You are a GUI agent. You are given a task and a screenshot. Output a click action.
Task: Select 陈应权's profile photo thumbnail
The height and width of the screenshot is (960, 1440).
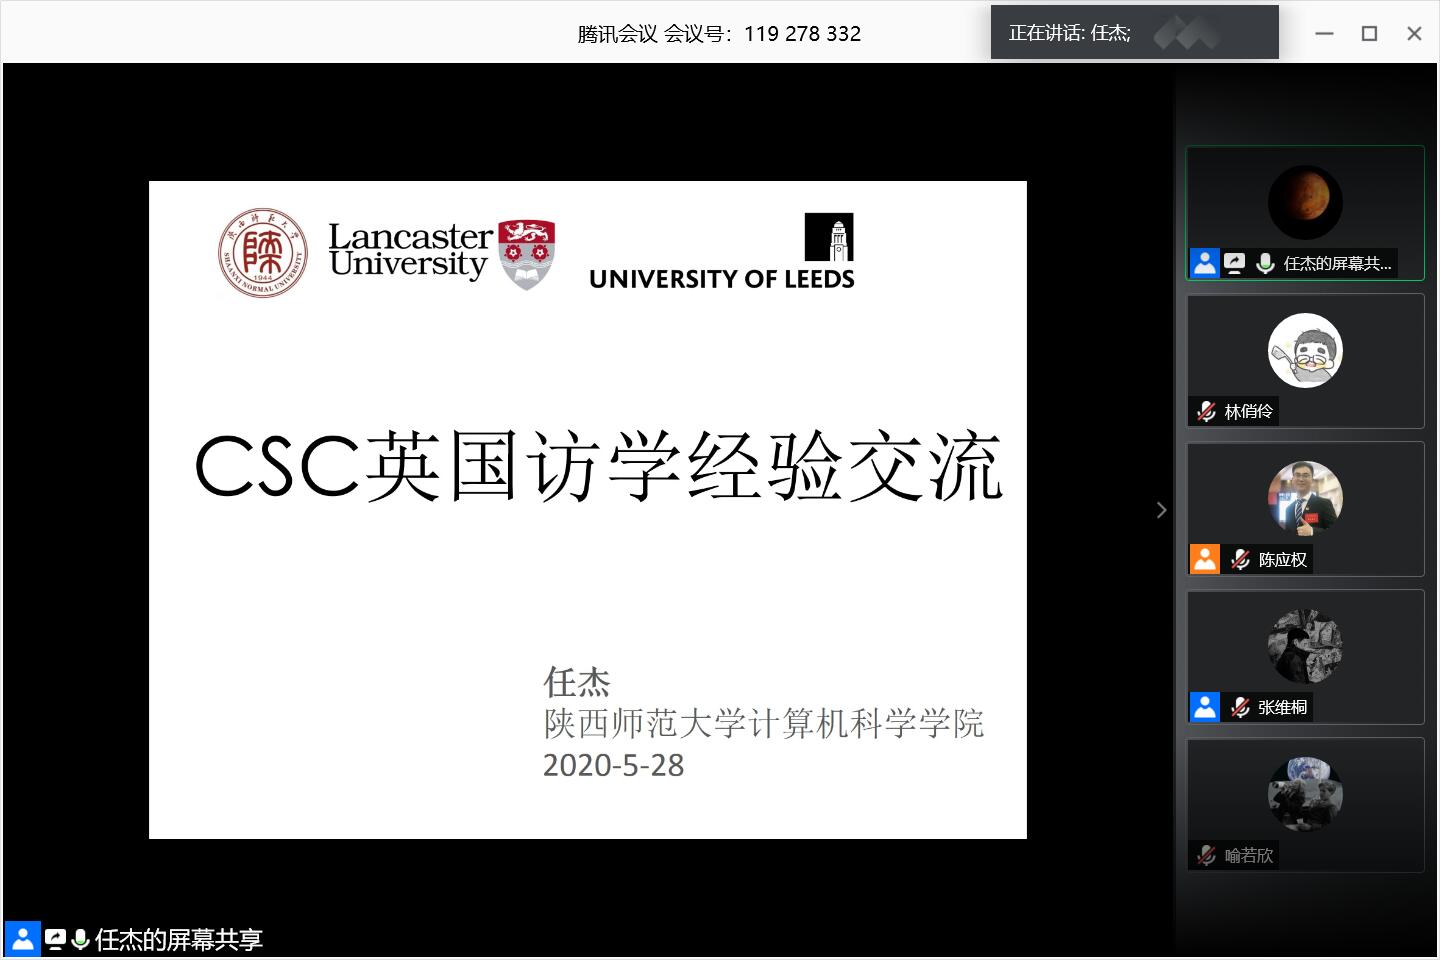click(x=1305, y=498)
